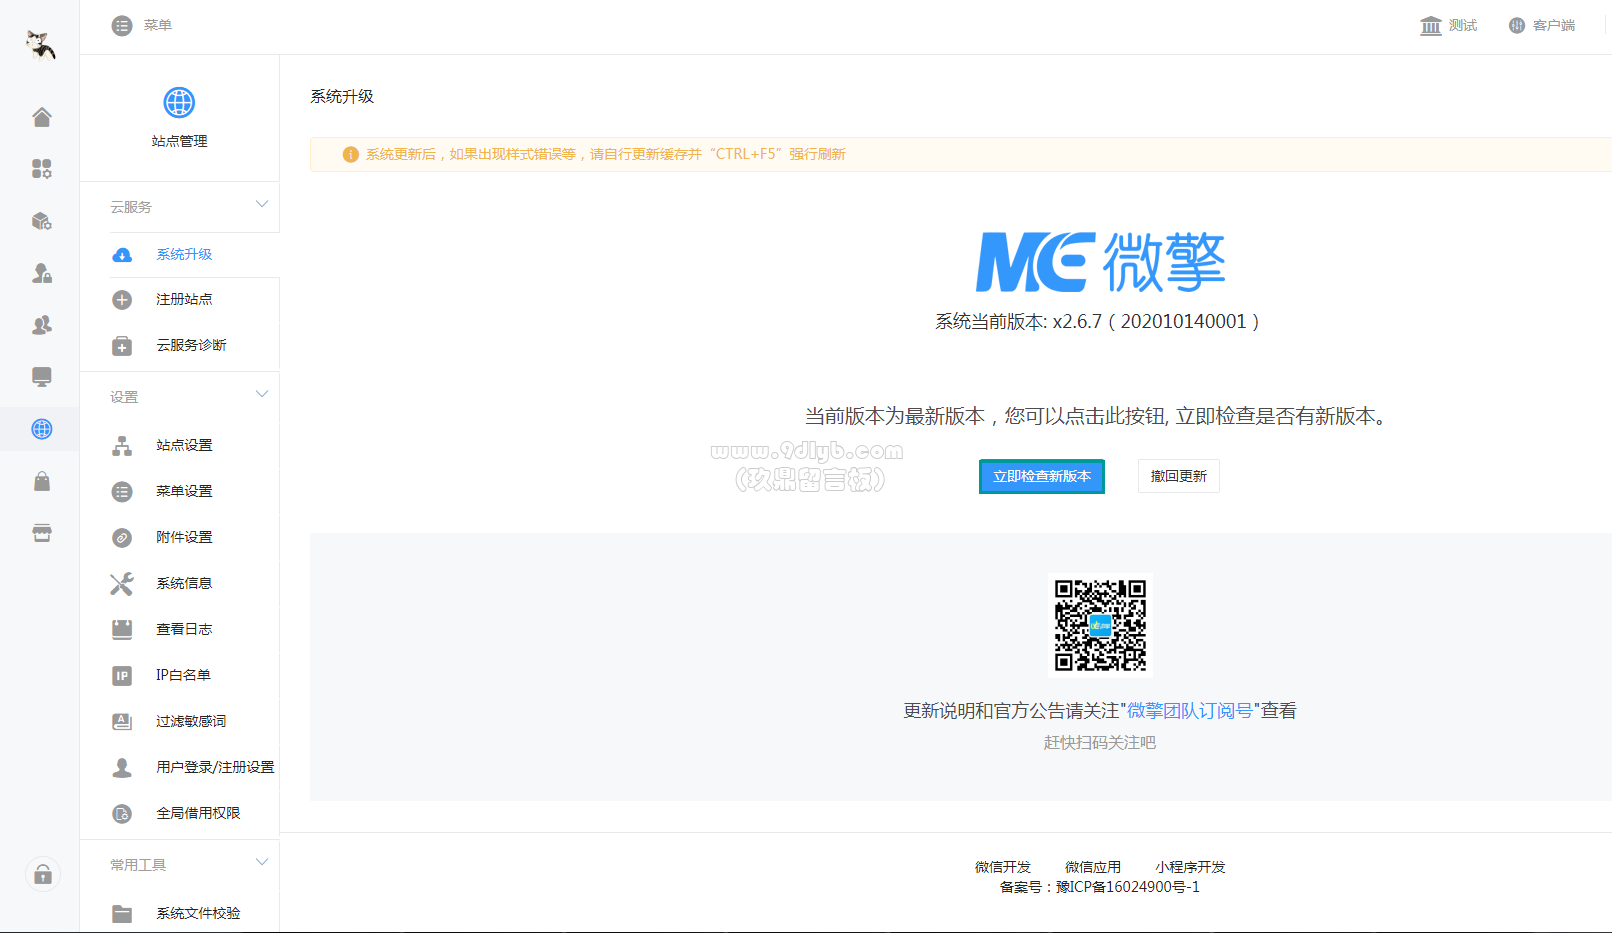
Task: Click the bank building icon beside 测试
Action: pos(1431,26)
